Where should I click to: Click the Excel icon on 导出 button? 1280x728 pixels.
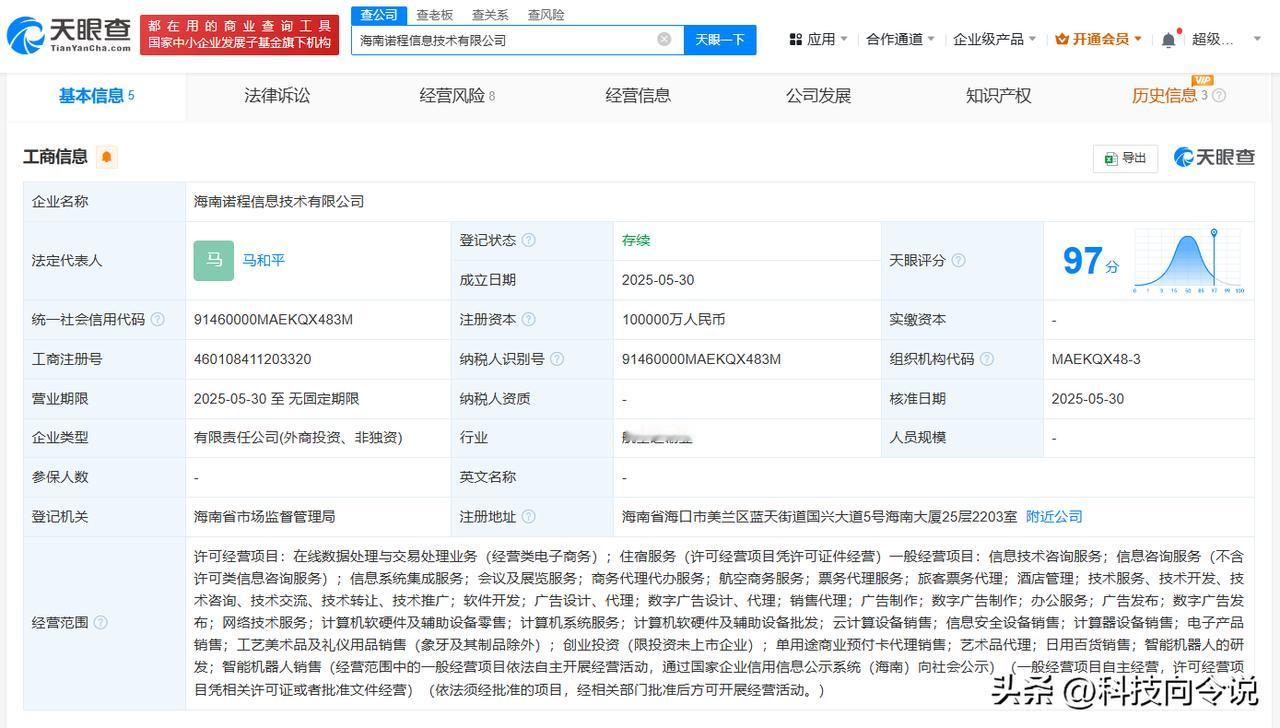1111,158
